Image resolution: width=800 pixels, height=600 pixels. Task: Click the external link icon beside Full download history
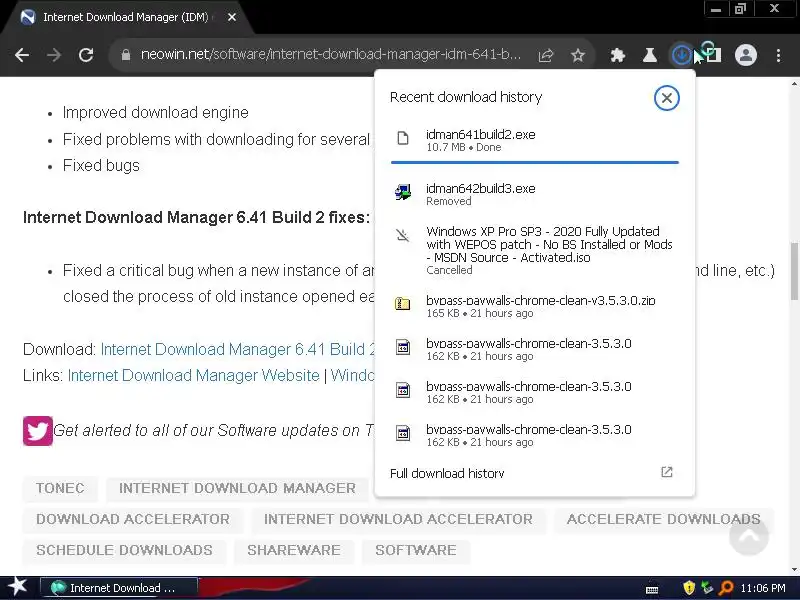coord(666,472)
